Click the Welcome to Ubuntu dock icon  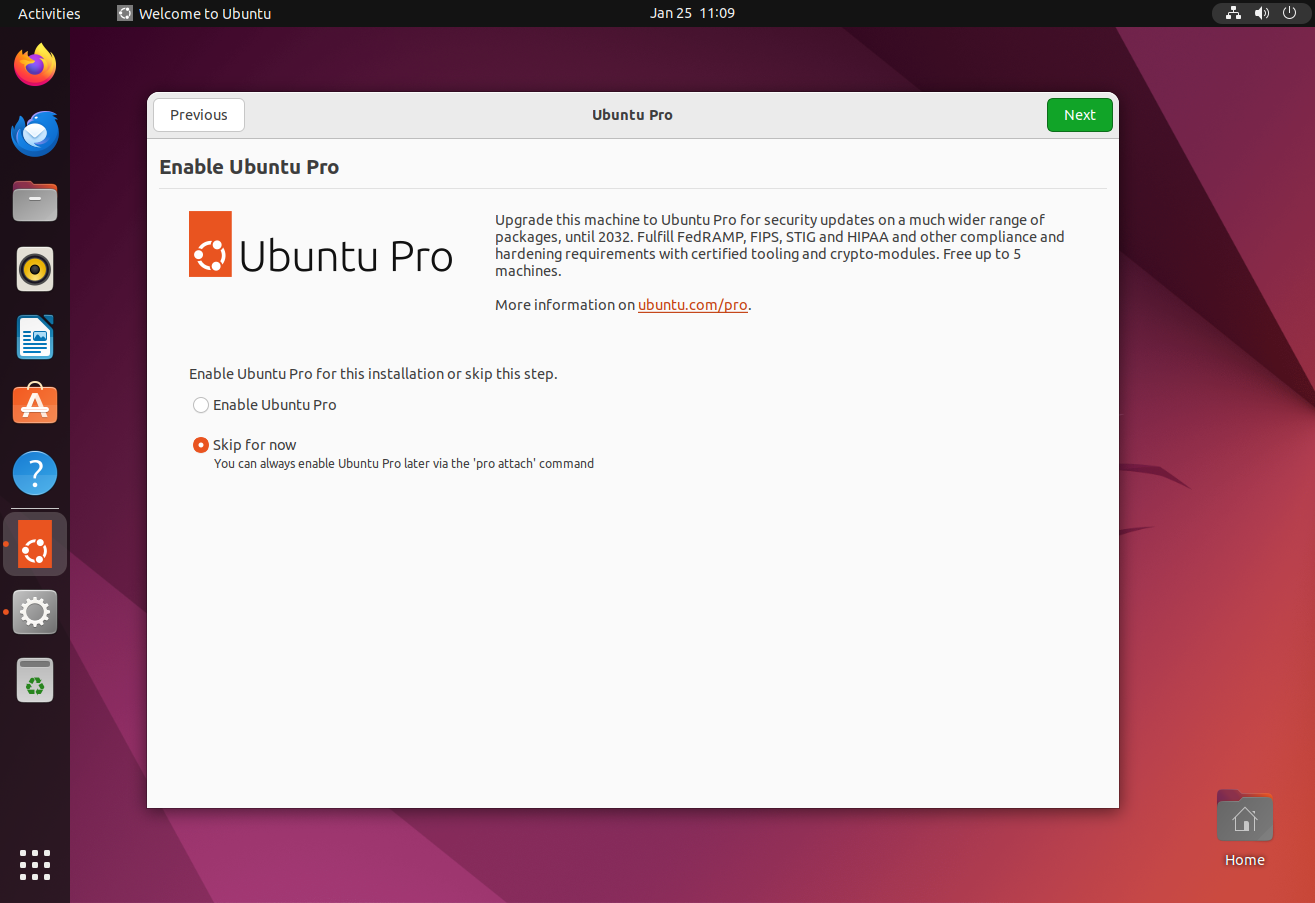[35, 544]
